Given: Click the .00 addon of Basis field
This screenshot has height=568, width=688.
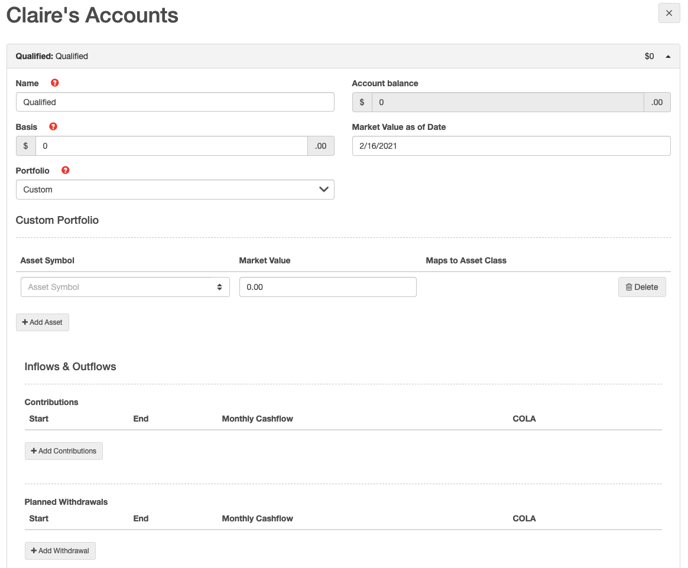Looking at the screenshot, I should (x=321, y=146).
